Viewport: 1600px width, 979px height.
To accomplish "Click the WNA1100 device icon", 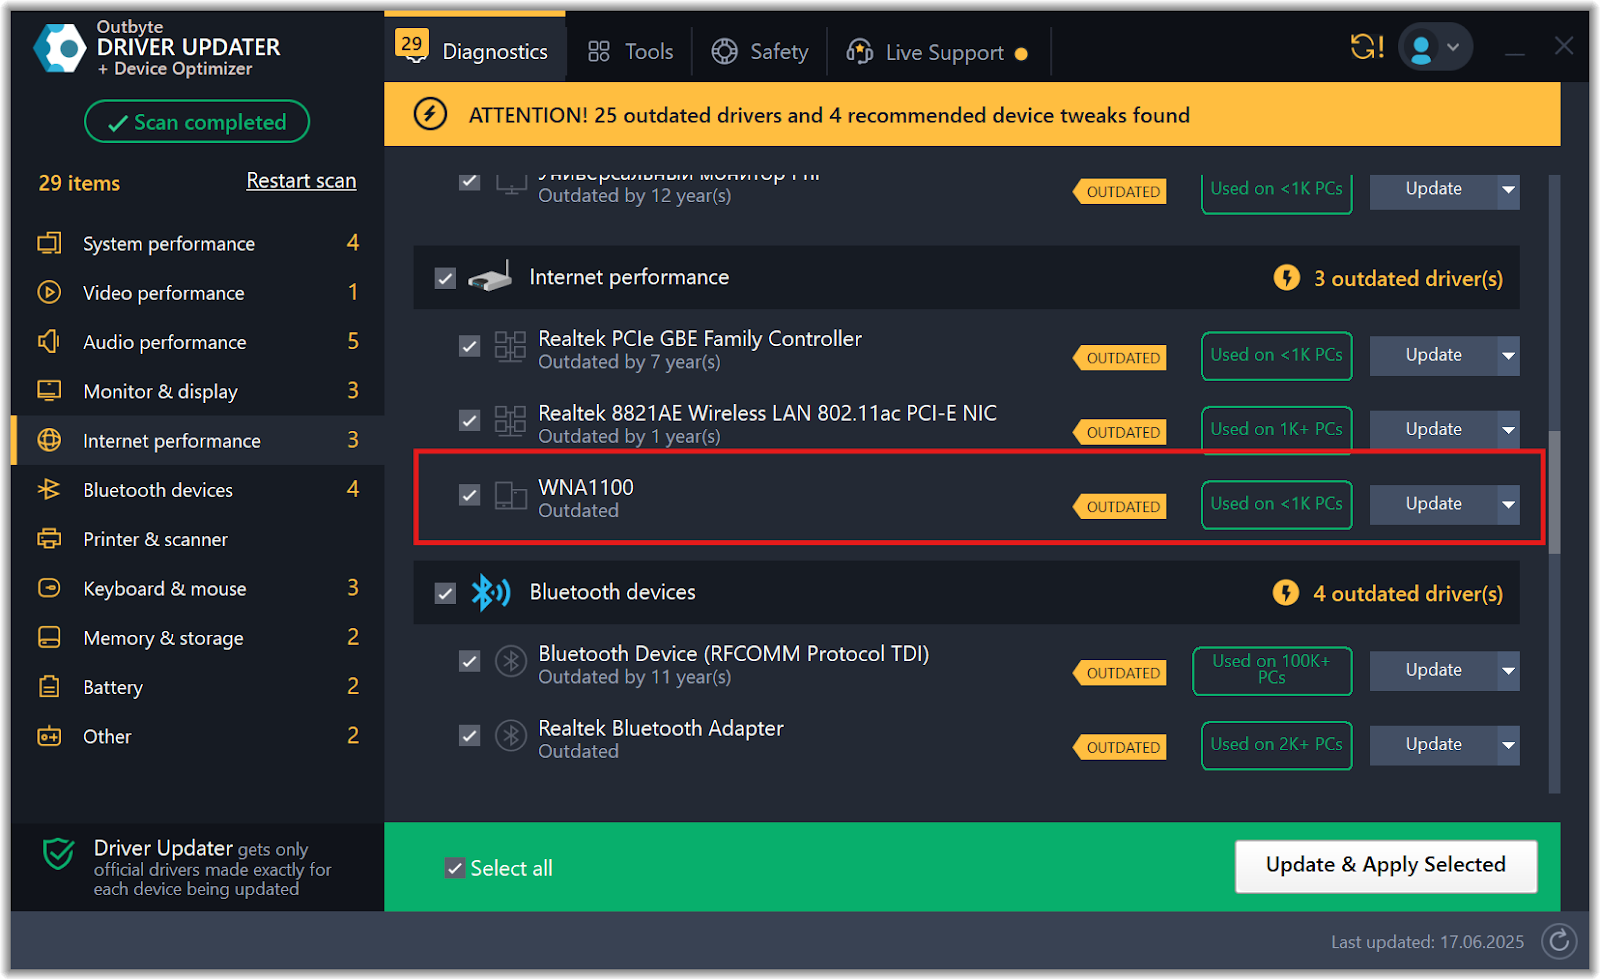I will coord(510,495).
